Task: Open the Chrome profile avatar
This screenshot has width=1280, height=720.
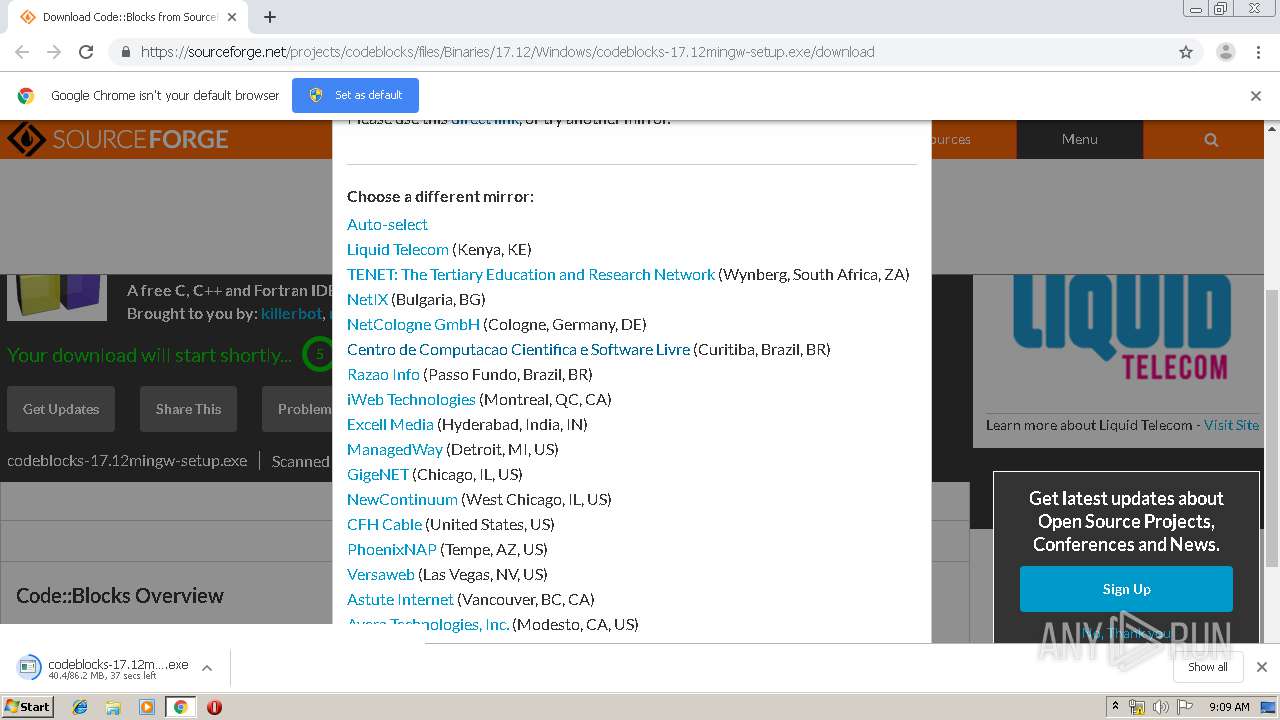Action: (x=1225, y=52)
